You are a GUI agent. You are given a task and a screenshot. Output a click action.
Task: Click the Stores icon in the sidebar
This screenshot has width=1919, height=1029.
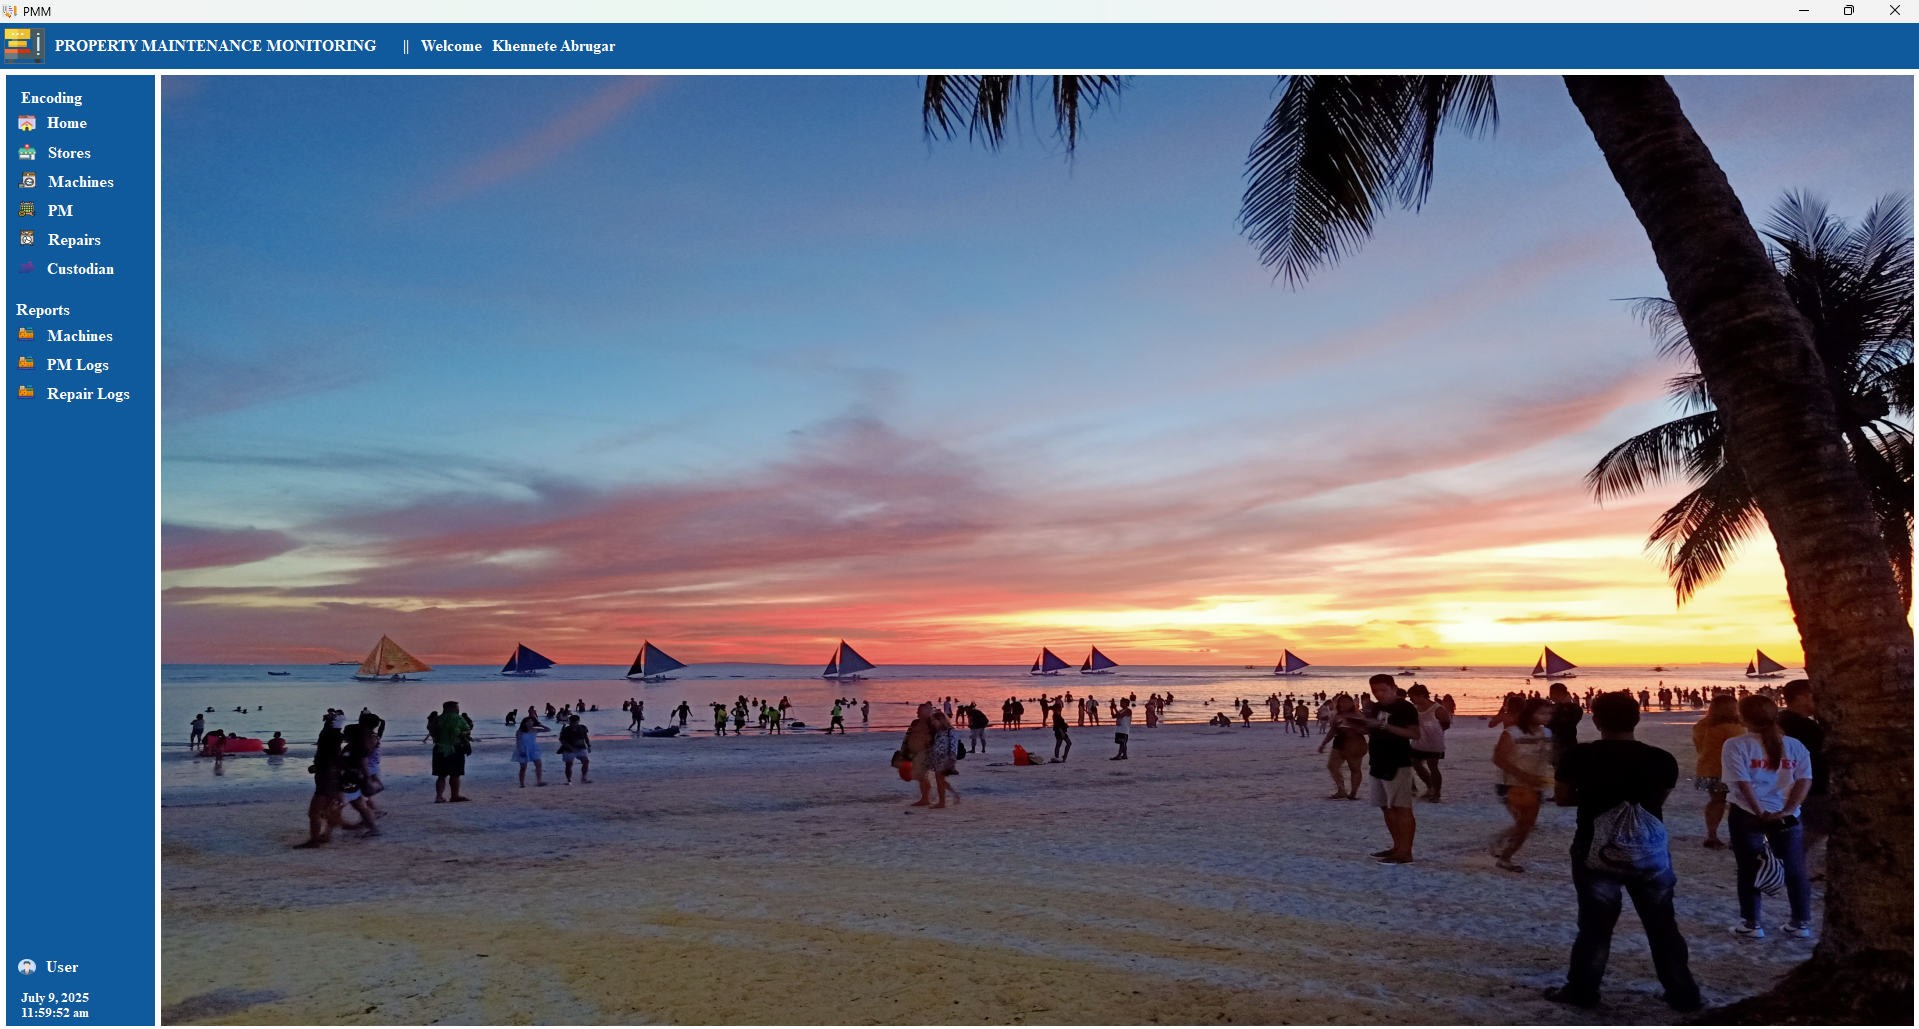[27, 152]
